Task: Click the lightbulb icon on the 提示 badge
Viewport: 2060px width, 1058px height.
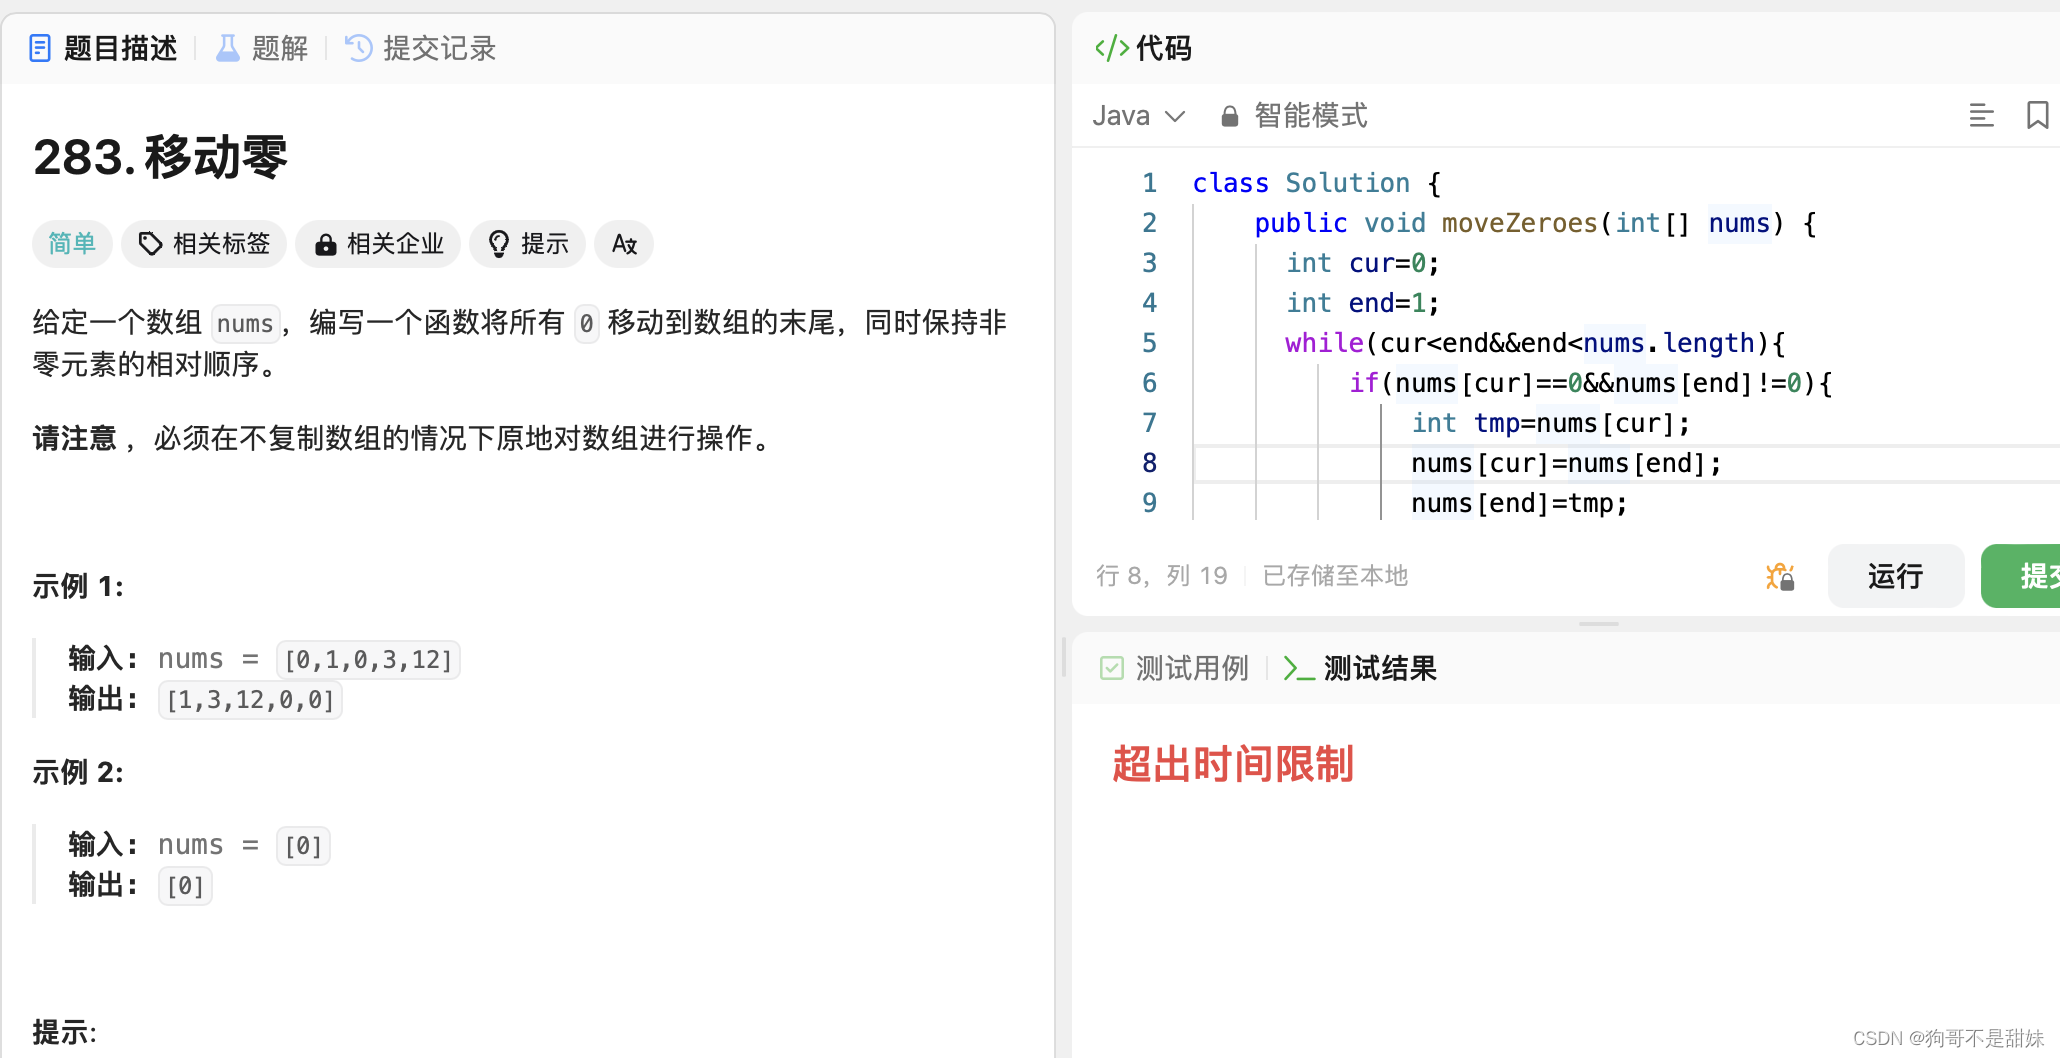Action: (499, 243)
